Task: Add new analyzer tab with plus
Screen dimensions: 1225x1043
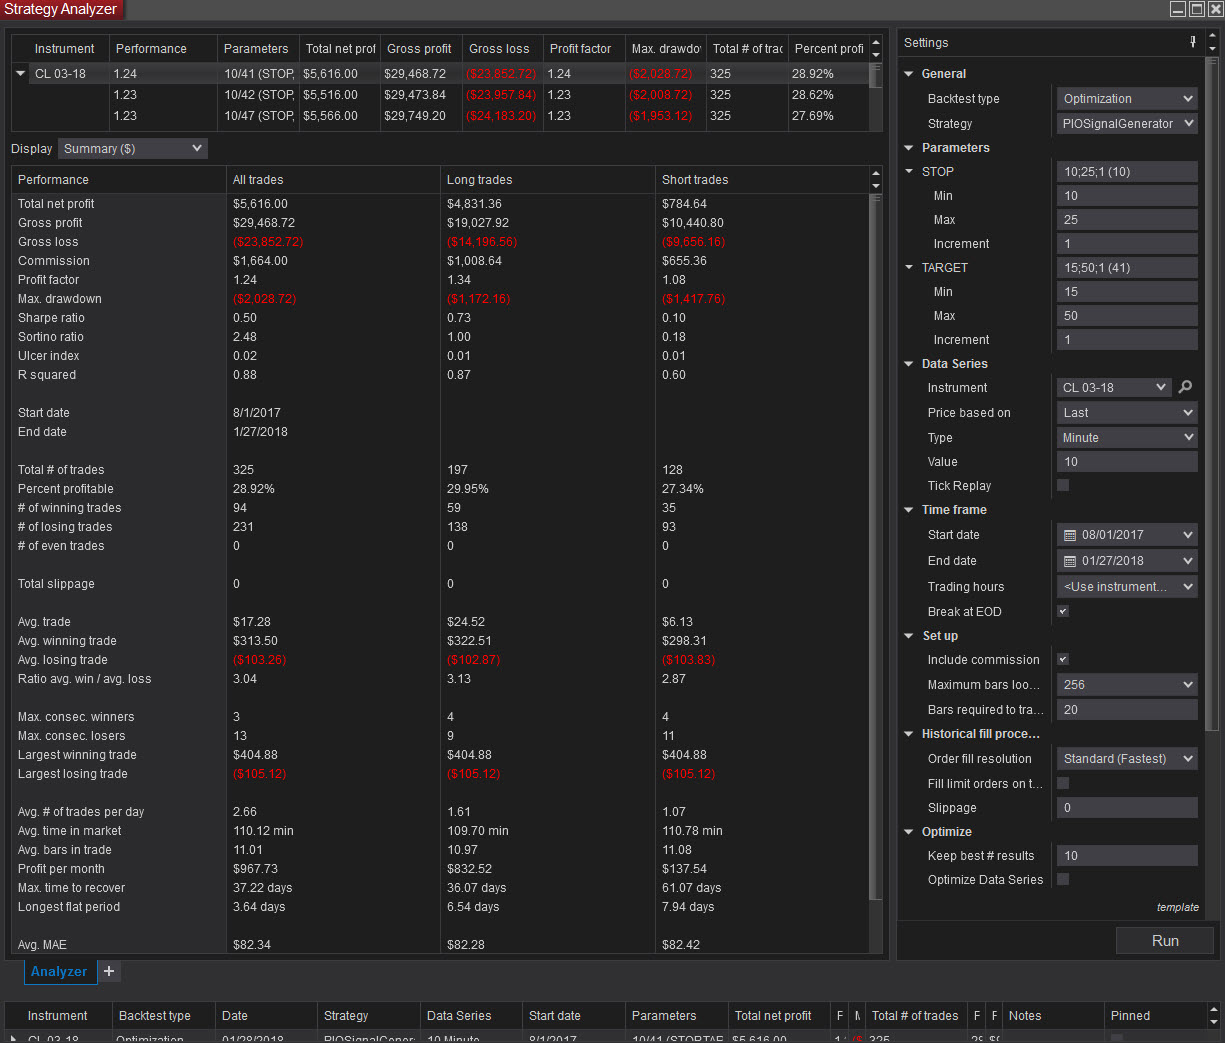Action: click(x=109, y=971)
